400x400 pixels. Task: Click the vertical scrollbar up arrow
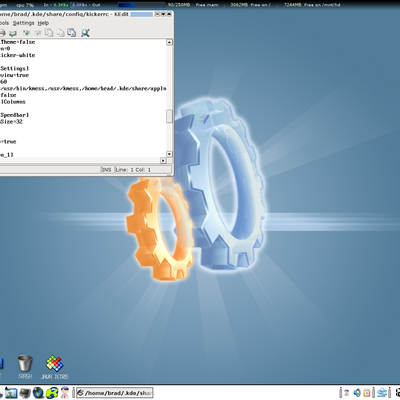pyautogui.click(x=169, y=42)
